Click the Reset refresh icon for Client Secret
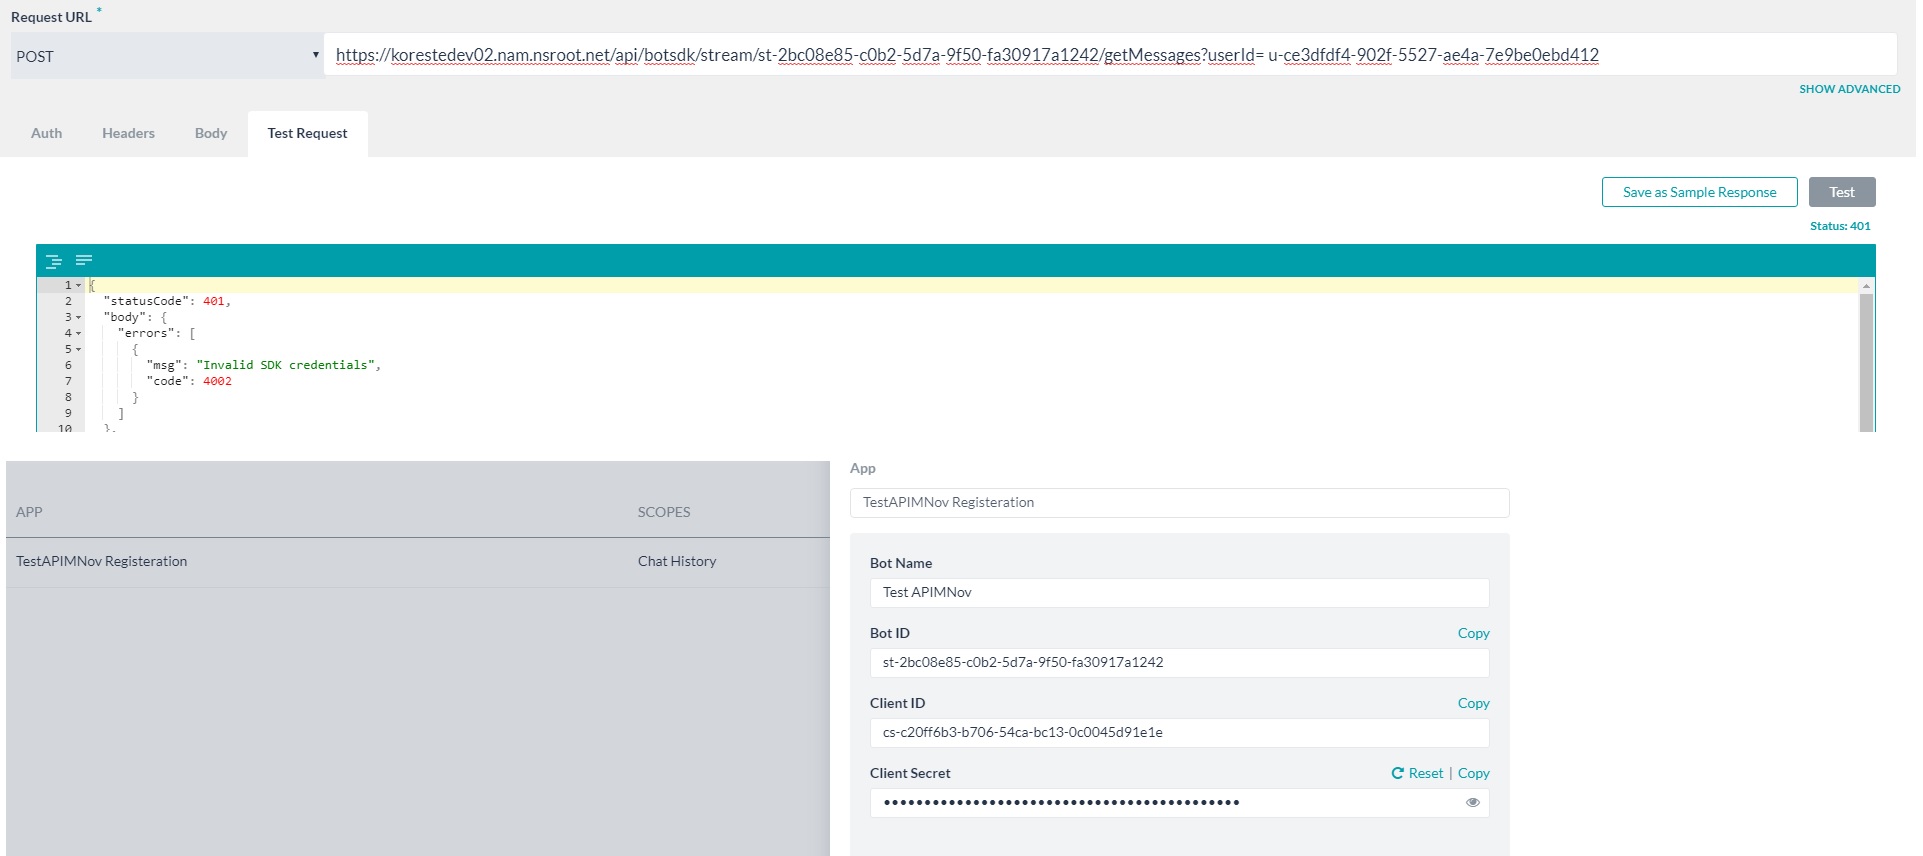The width and height of the screenshot is (1923, 856). (x=1397, y=773)
